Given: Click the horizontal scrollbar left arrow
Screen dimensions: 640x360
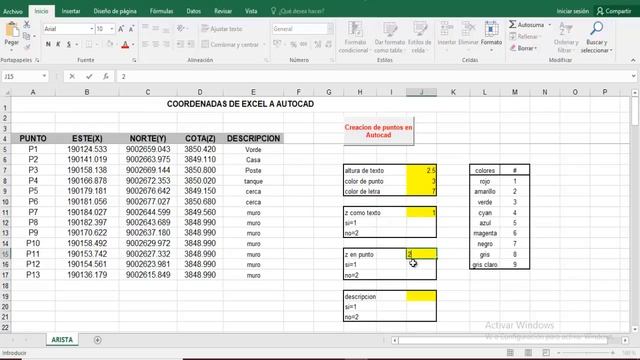Looking at the screenshot, I should [x=395, y=340].
